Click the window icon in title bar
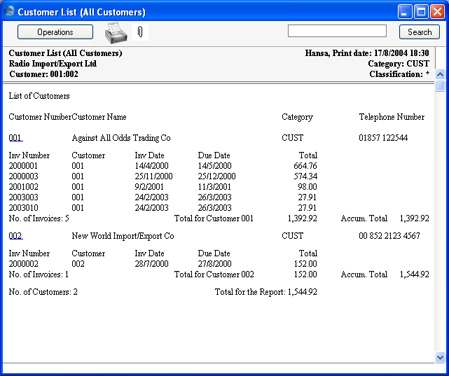 coord(9,11)
